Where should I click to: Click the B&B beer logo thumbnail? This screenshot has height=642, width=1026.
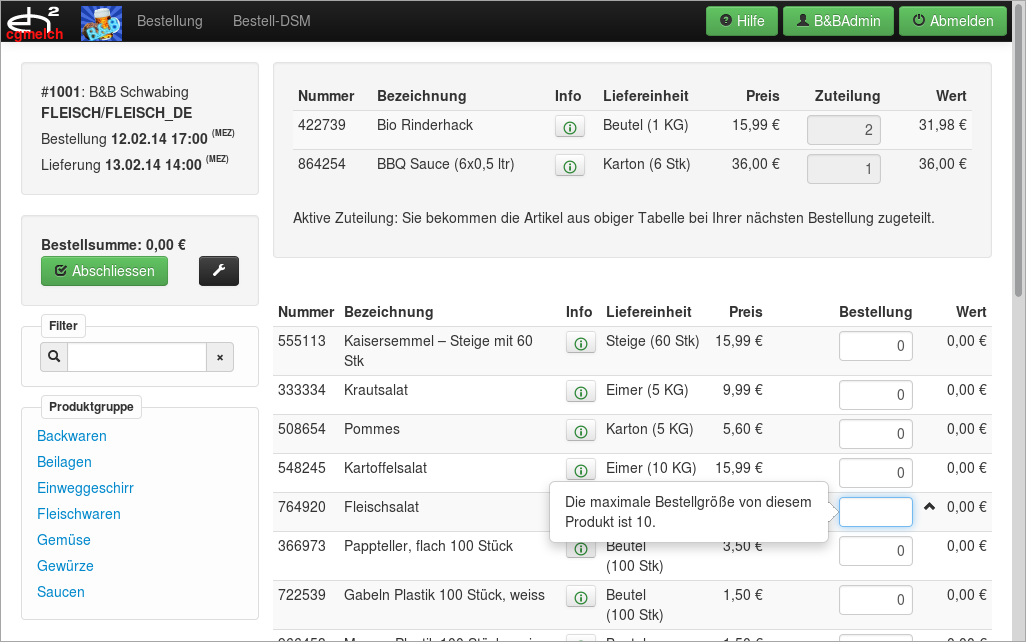tap(101, 22)
